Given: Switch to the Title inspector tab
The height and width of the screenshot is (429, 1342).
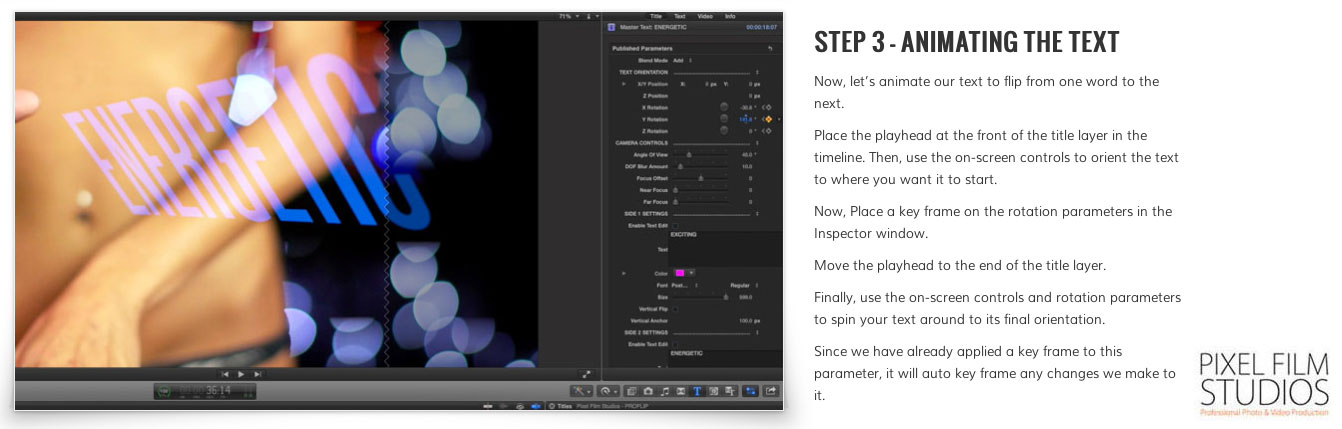Looking at the screenshot, I should (x=657, y=16).
